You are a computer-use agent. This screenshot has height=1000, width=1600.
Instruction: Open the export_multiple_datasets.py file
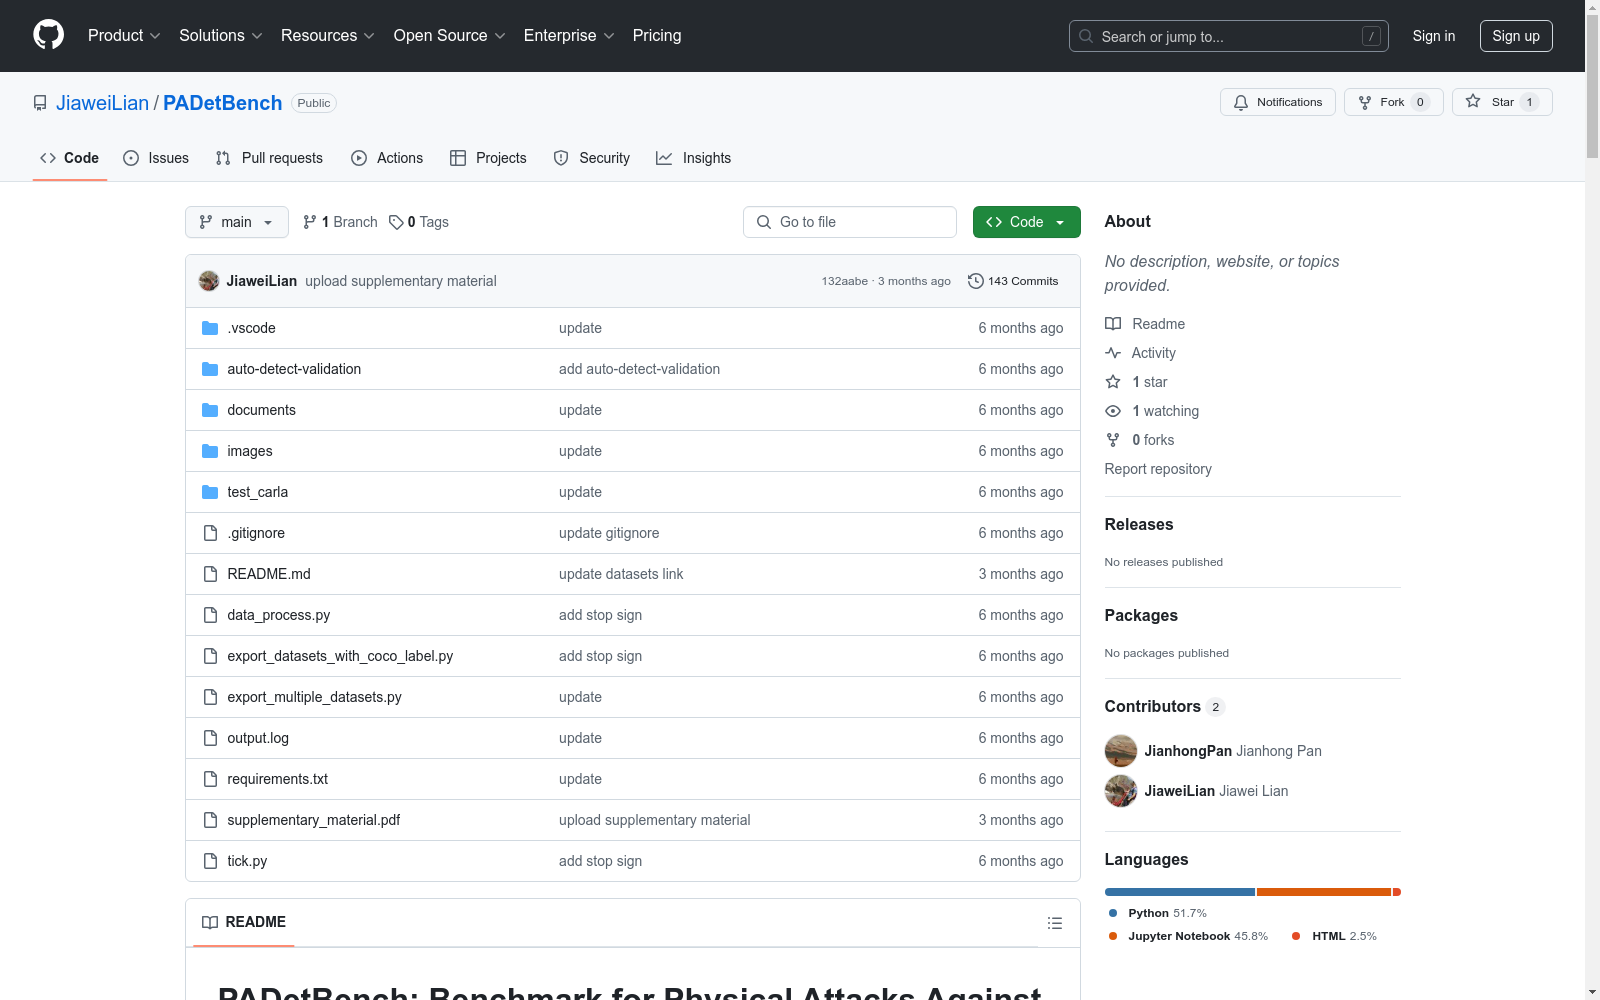314,697
